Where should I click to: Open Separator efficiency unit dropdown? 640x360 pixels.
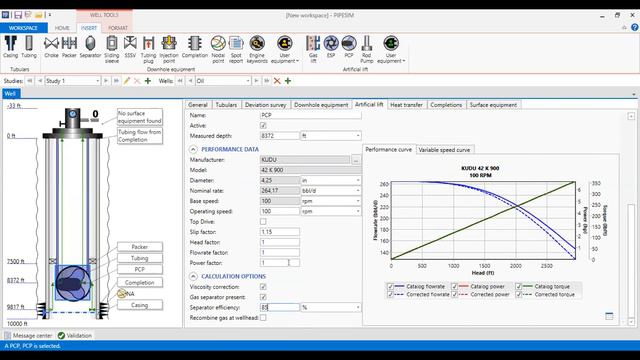358,307
